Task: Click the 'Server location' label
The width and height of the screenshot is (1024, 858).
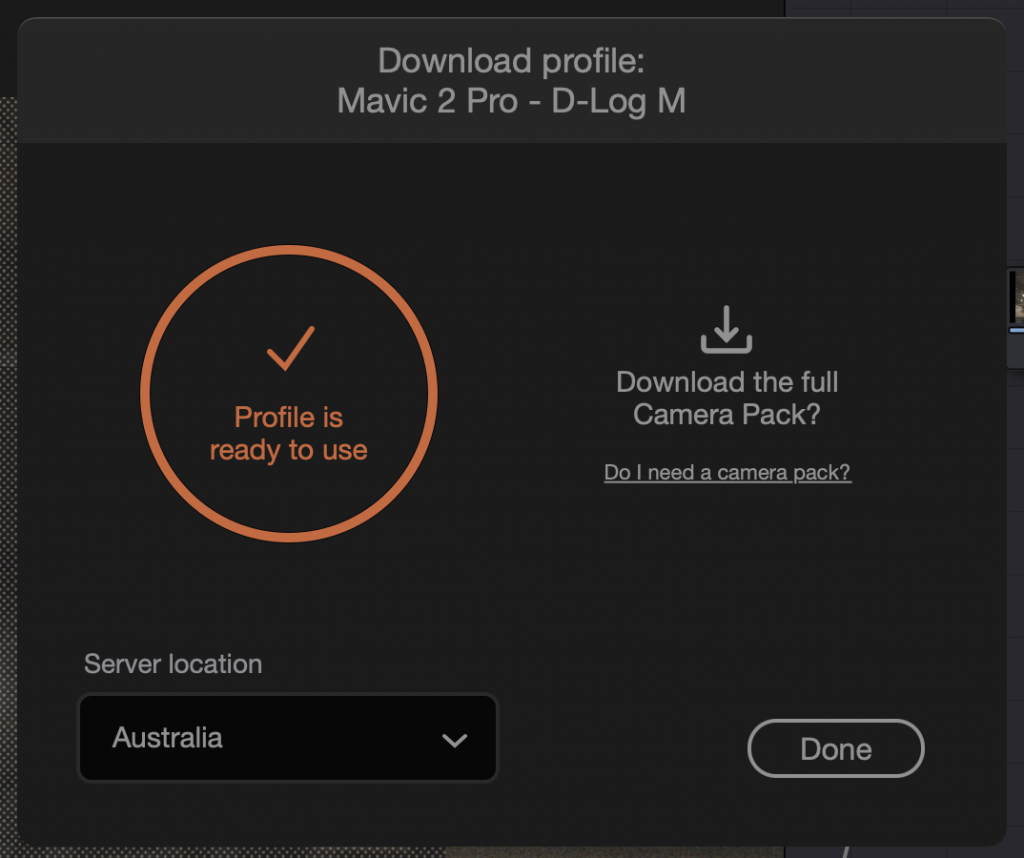Action: [173, 664]
